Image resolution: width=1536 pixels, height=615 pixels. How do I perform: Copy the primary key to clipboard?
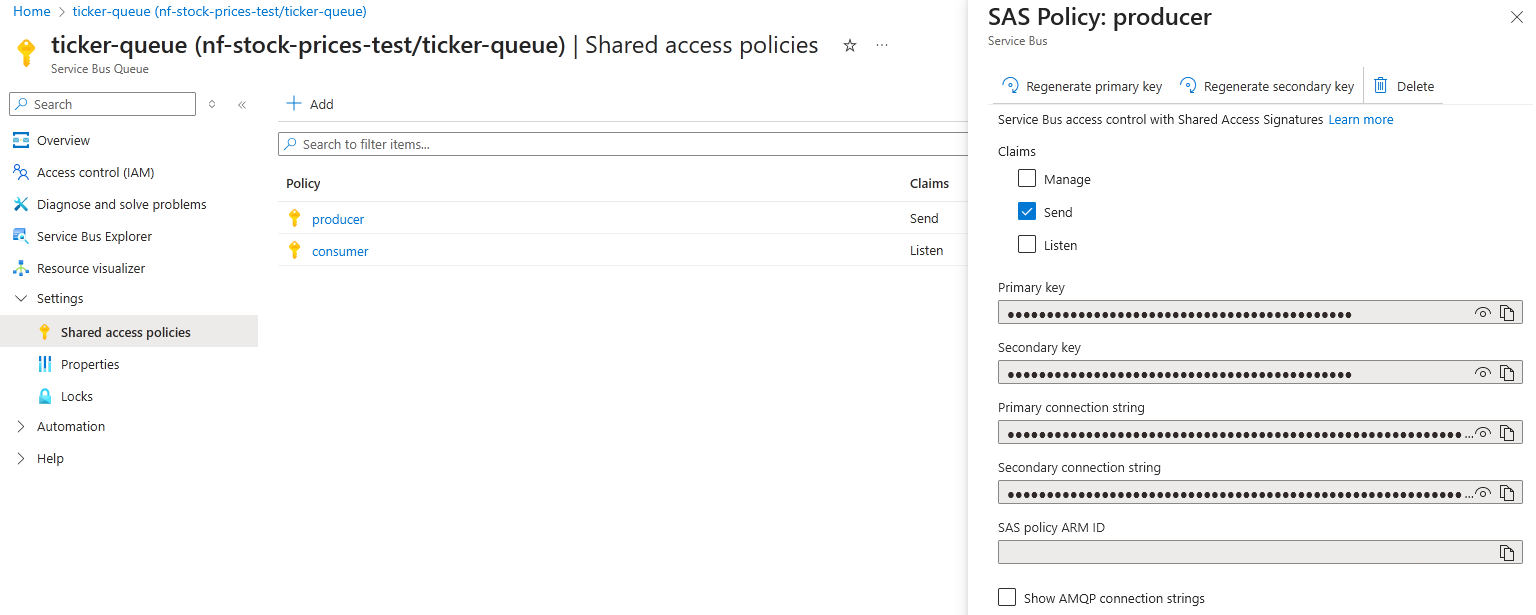point(1507,313)
